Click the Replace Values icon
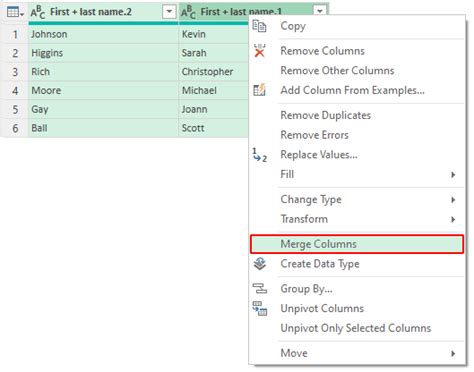The height and width of the screenshot is (372, 474). click(x=259, y=155)
